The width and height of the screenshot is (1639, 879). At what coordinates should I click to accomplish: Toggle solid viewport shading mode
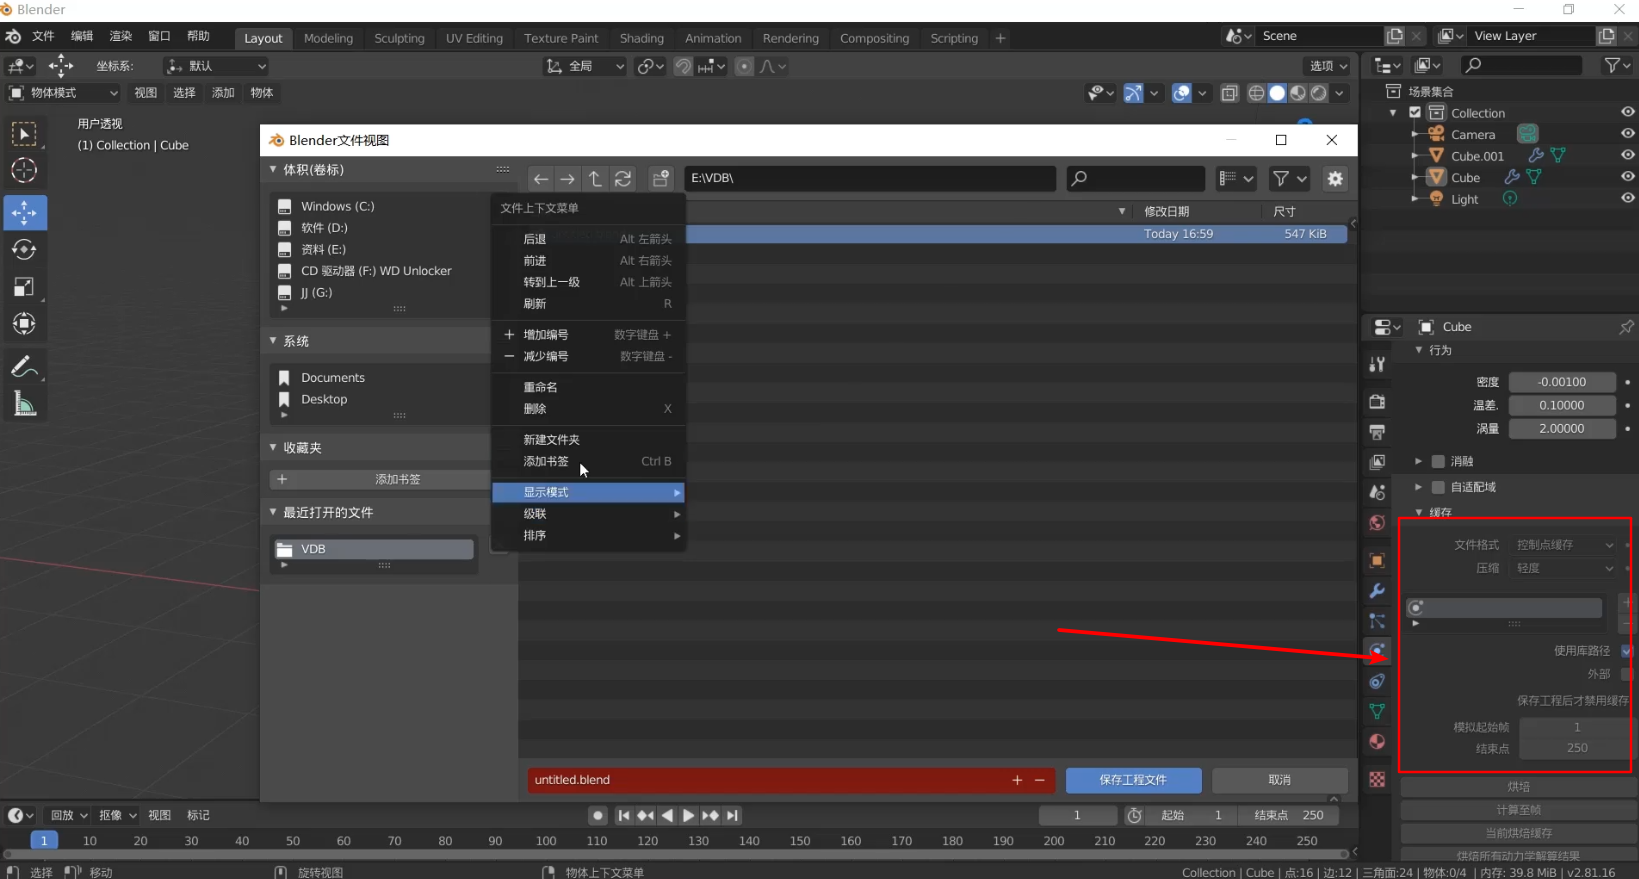tap(1277, 93)
